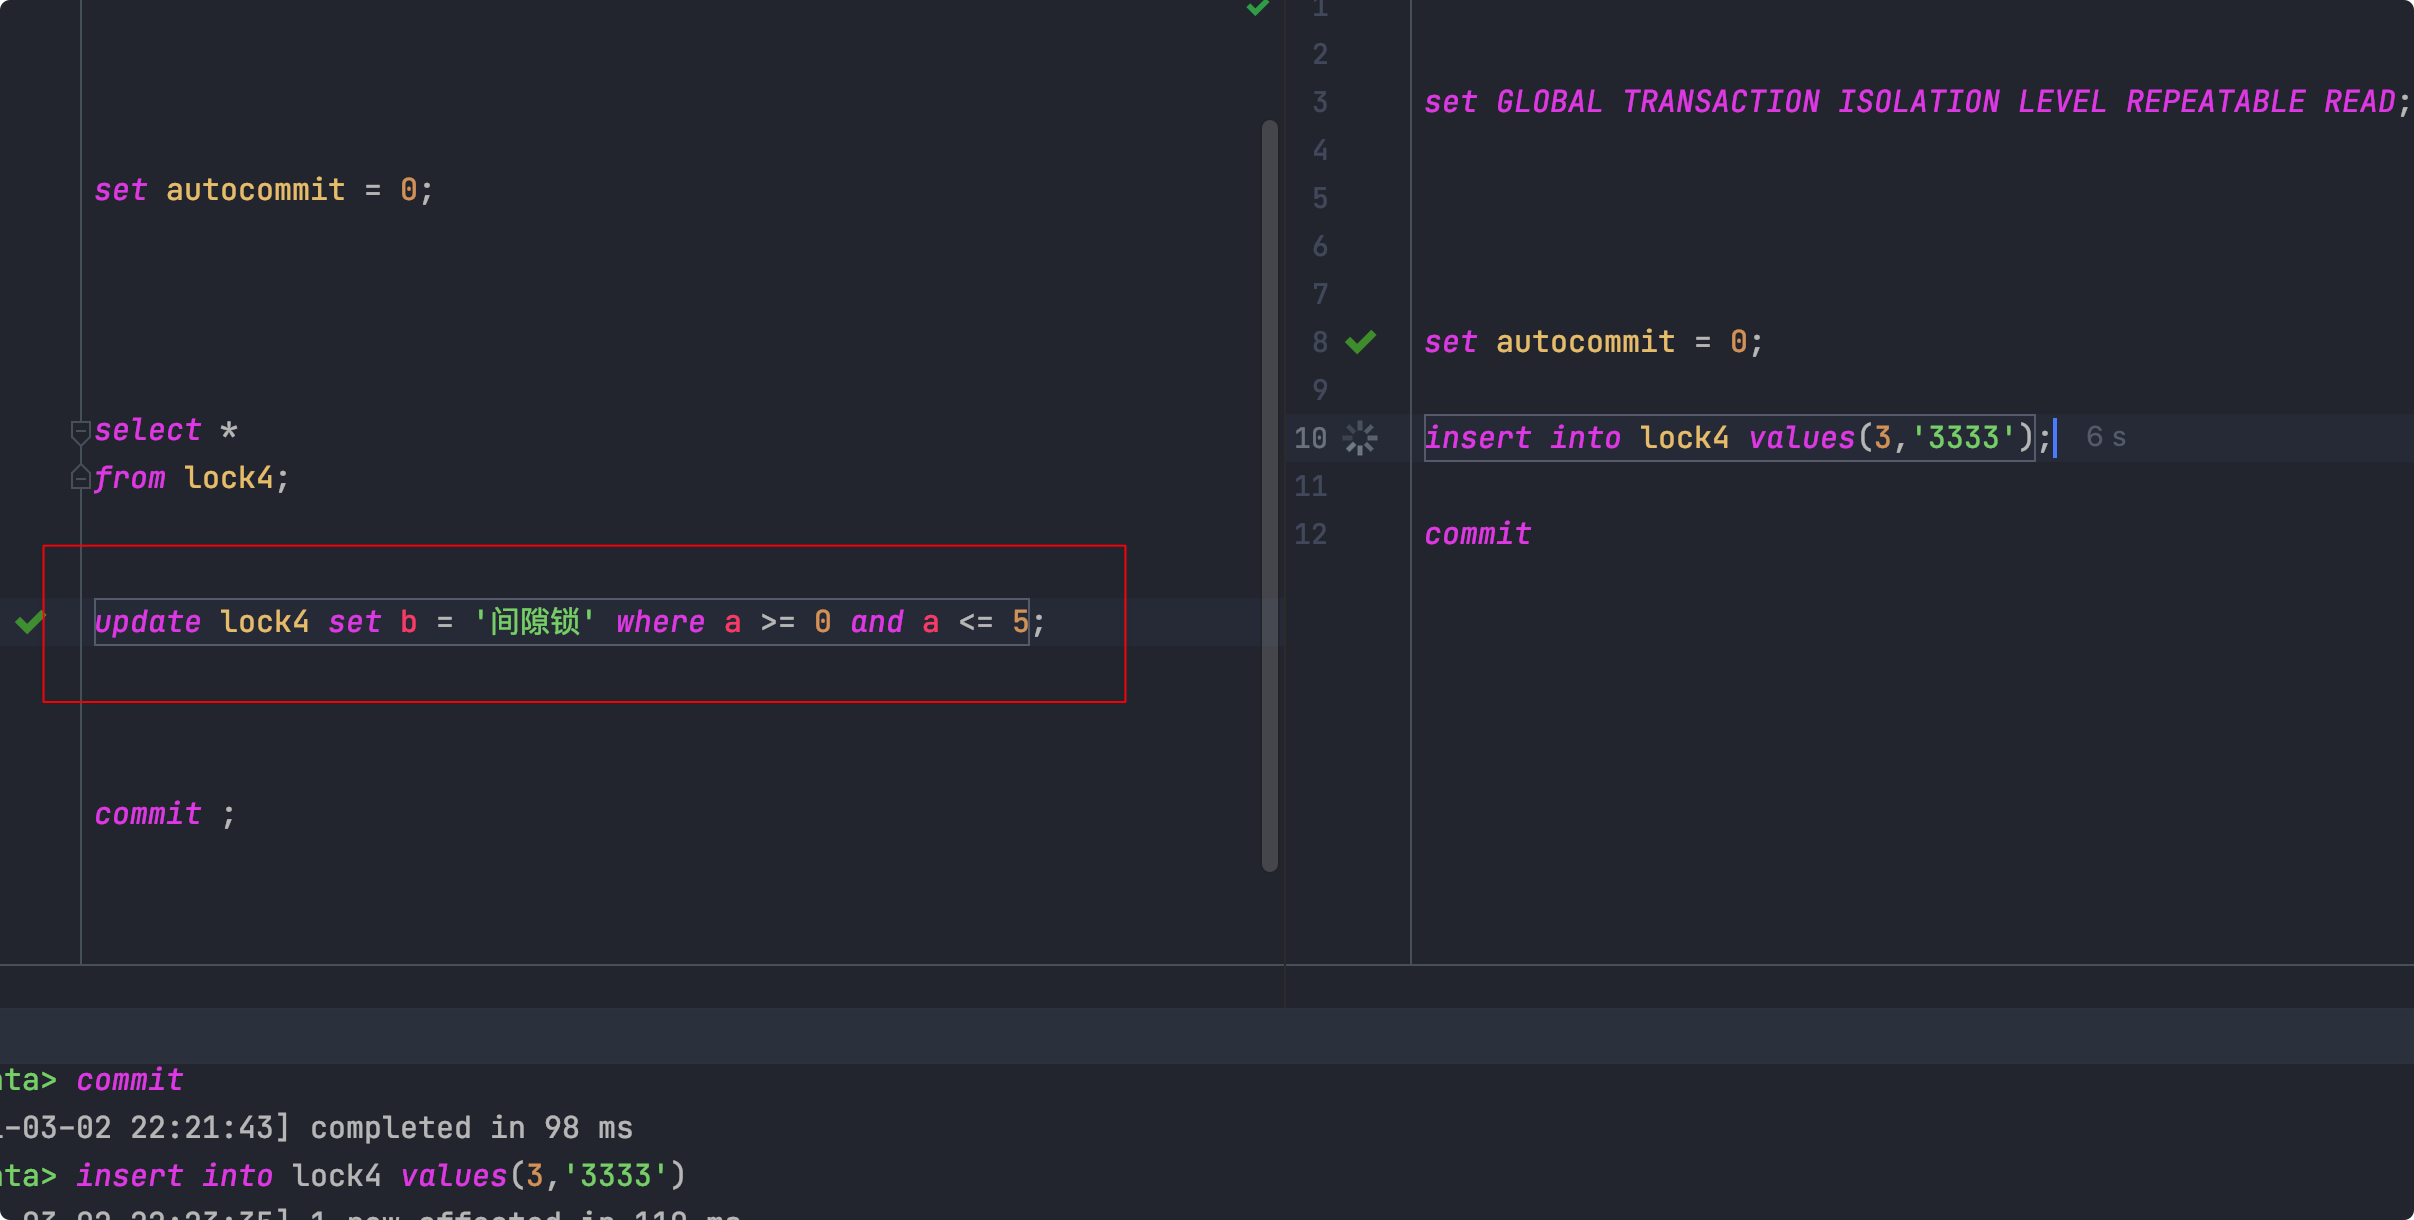This screenshot has width=2414, height=1220.
Task: Click the console's insert into lock4 entry
Action: coord(380,1176)
